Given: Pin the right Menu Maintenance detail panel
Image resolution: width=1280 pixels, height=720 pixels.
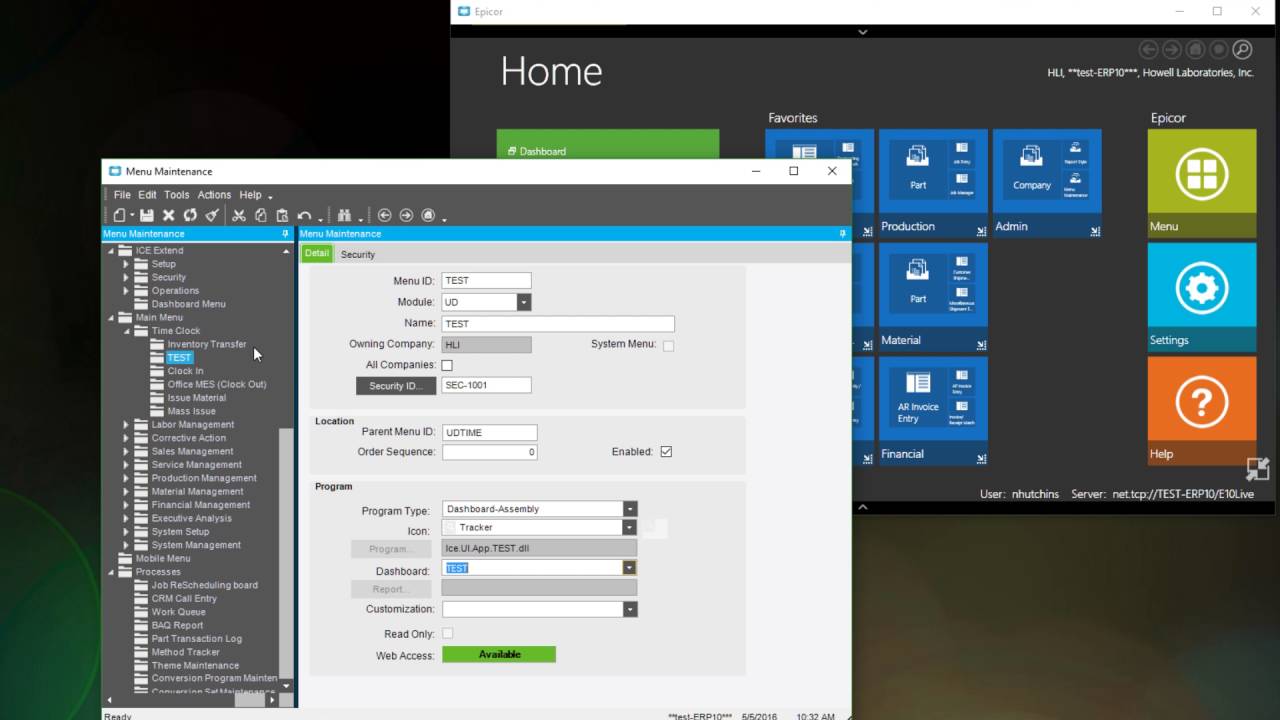Looking at the screenshot, I should tap(843, 234).
